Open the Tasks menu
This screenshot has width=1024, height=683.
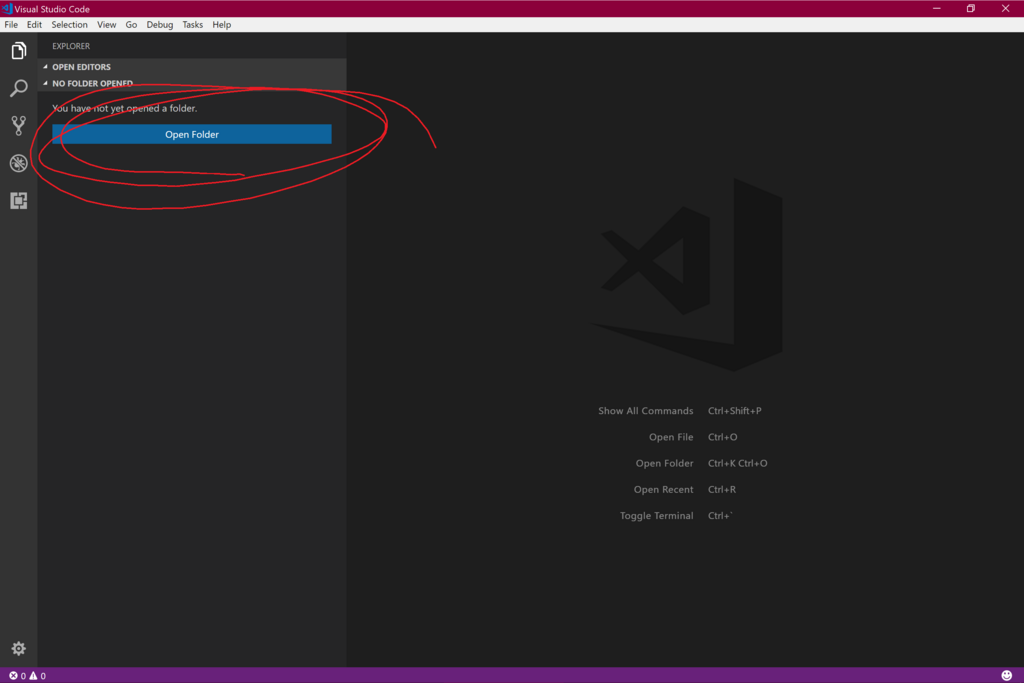[x=192, y=25]
